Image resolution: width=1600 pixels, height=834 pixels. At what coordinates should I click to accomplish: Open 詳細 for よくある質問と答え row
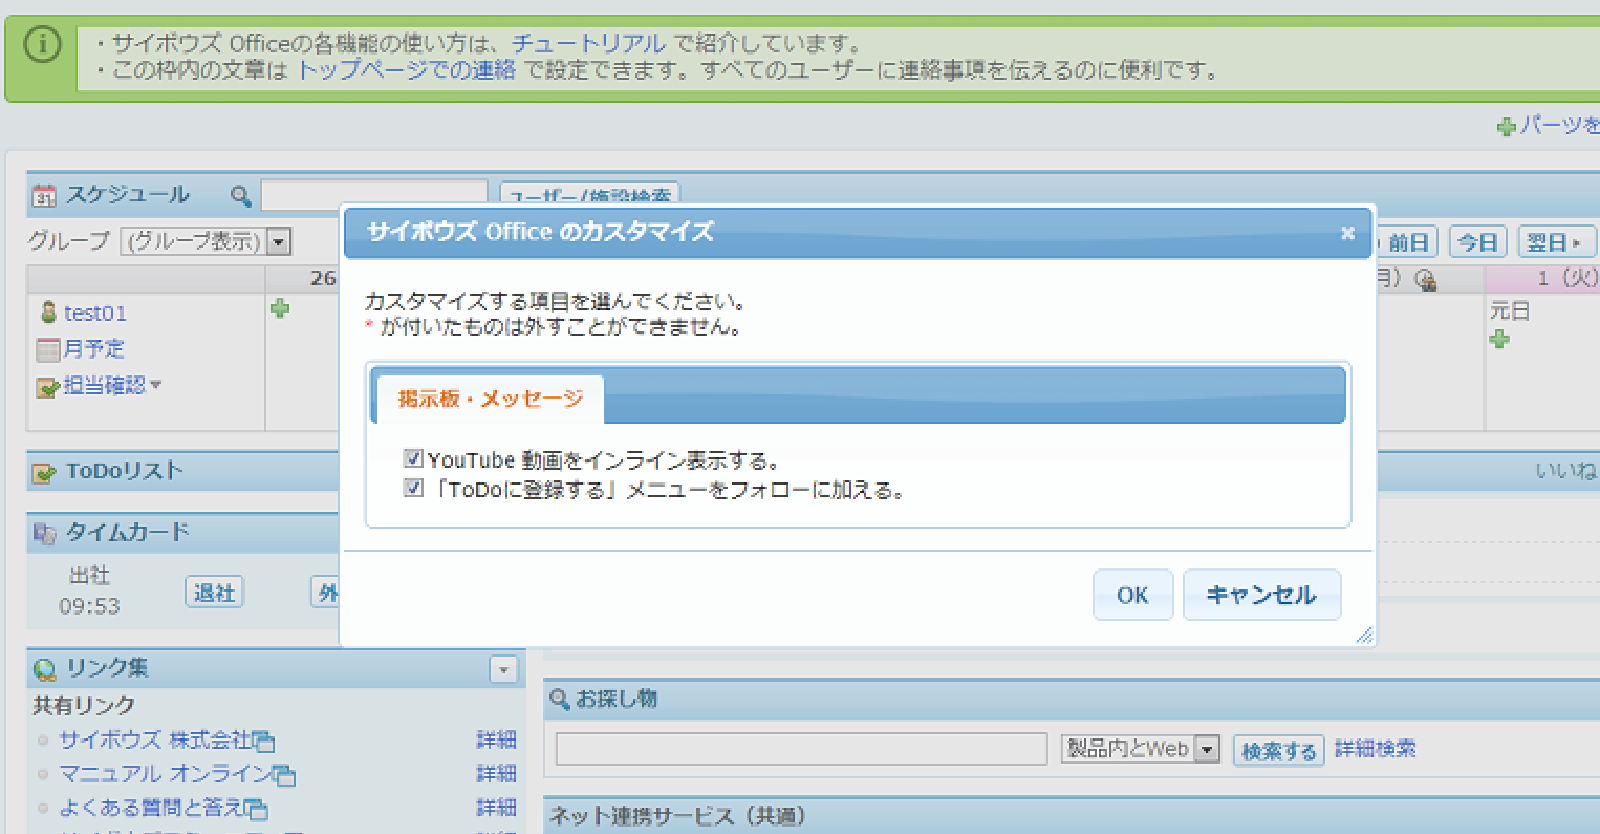coord(496,807)
